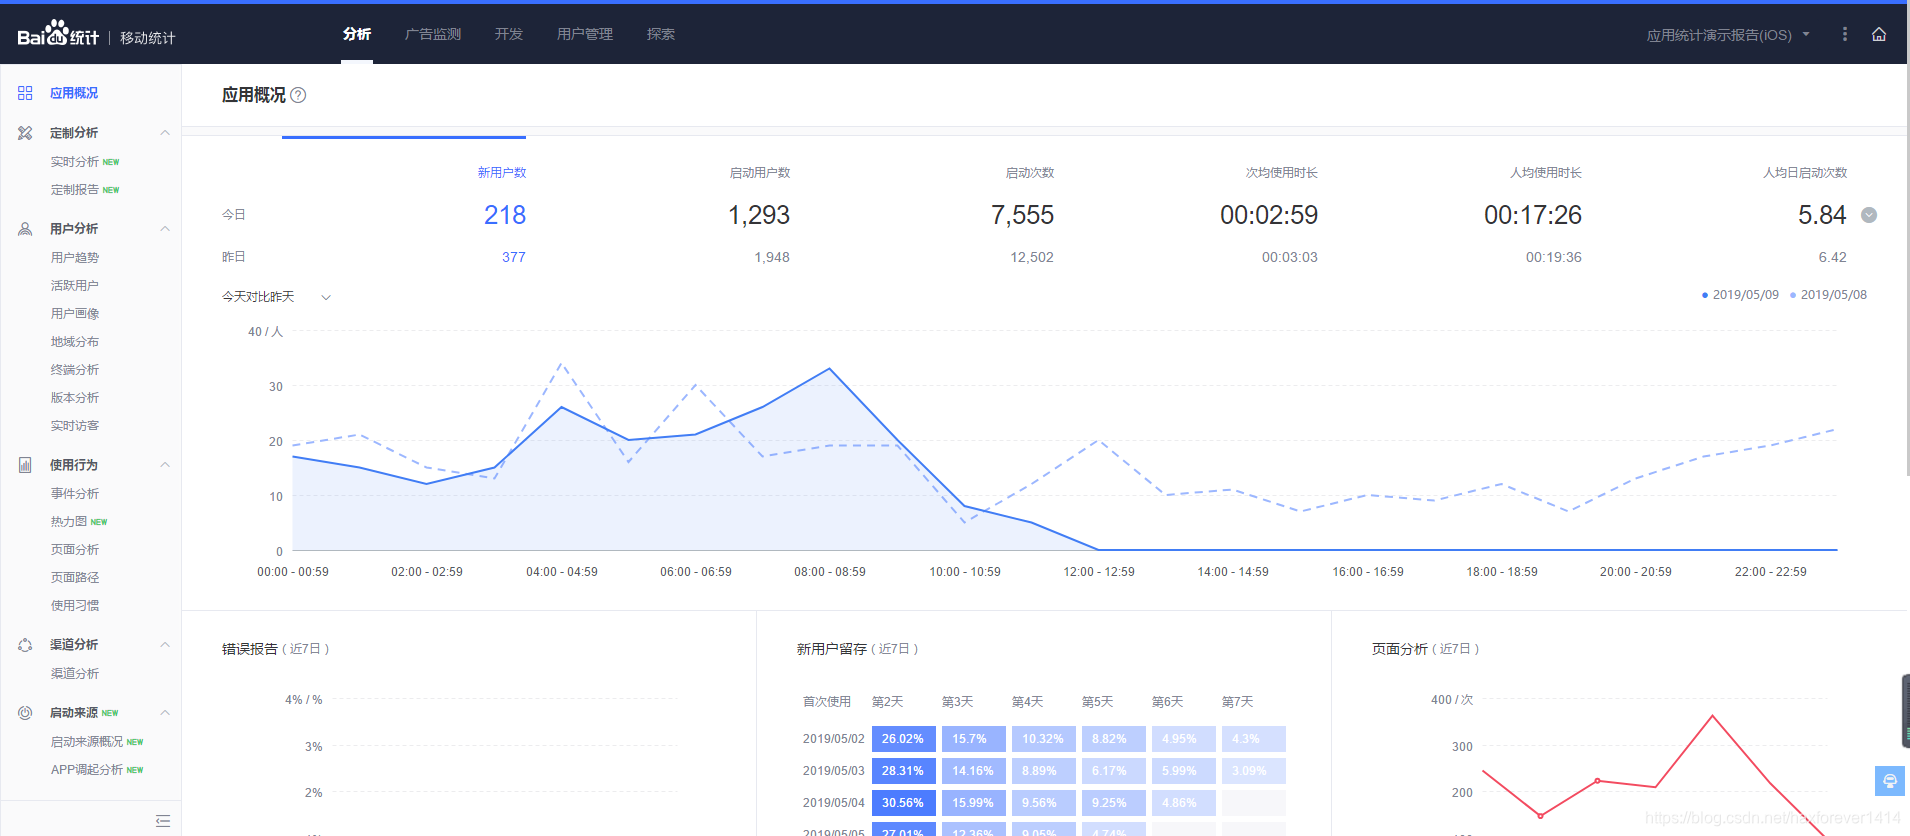Open 活跃用户 in the sidebar
1910x836 pixels.
coord(75,286)
